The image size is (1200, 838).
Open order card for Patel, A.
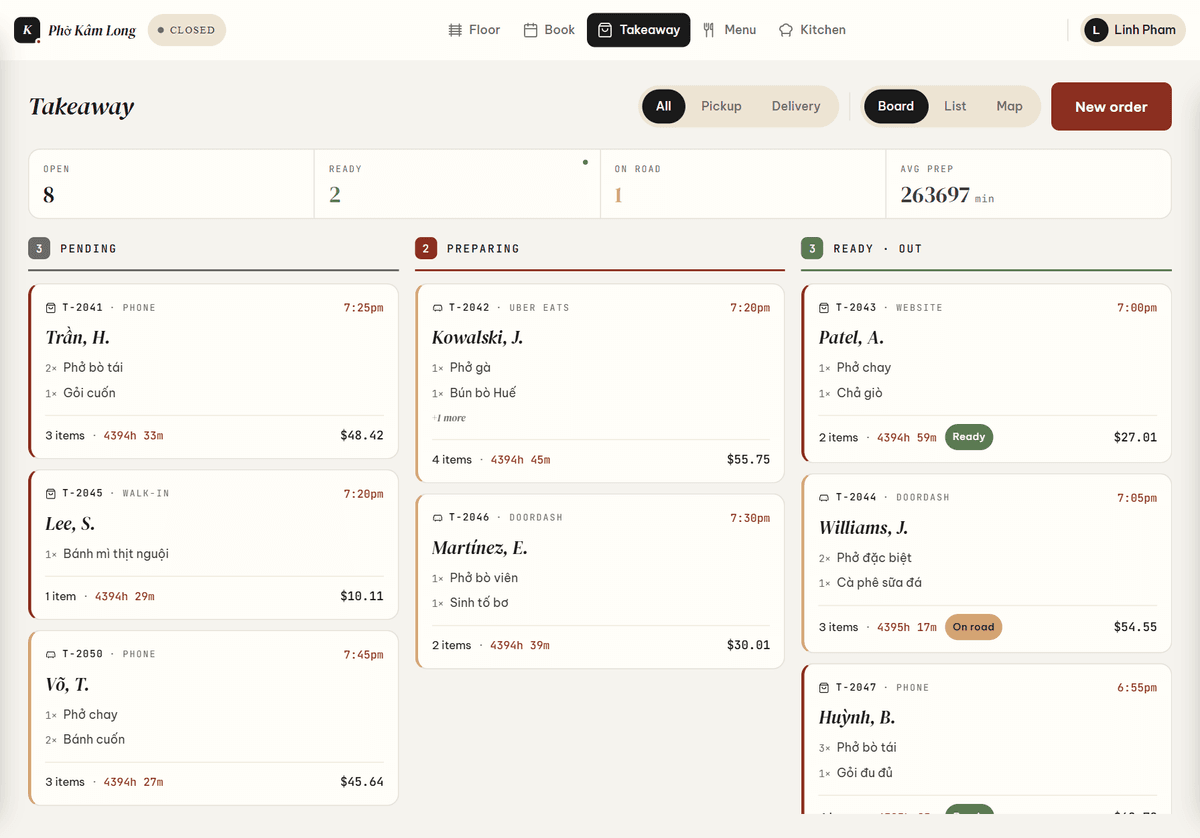click(986, 373)
